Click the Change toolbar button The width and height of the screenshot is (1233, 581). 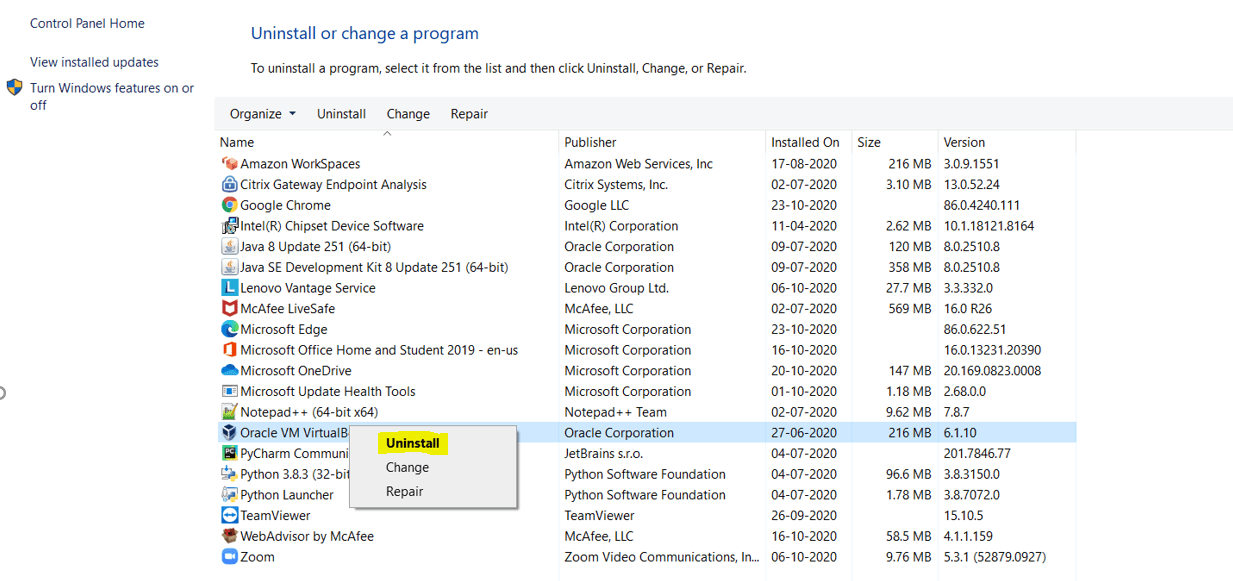pos(408,114)
